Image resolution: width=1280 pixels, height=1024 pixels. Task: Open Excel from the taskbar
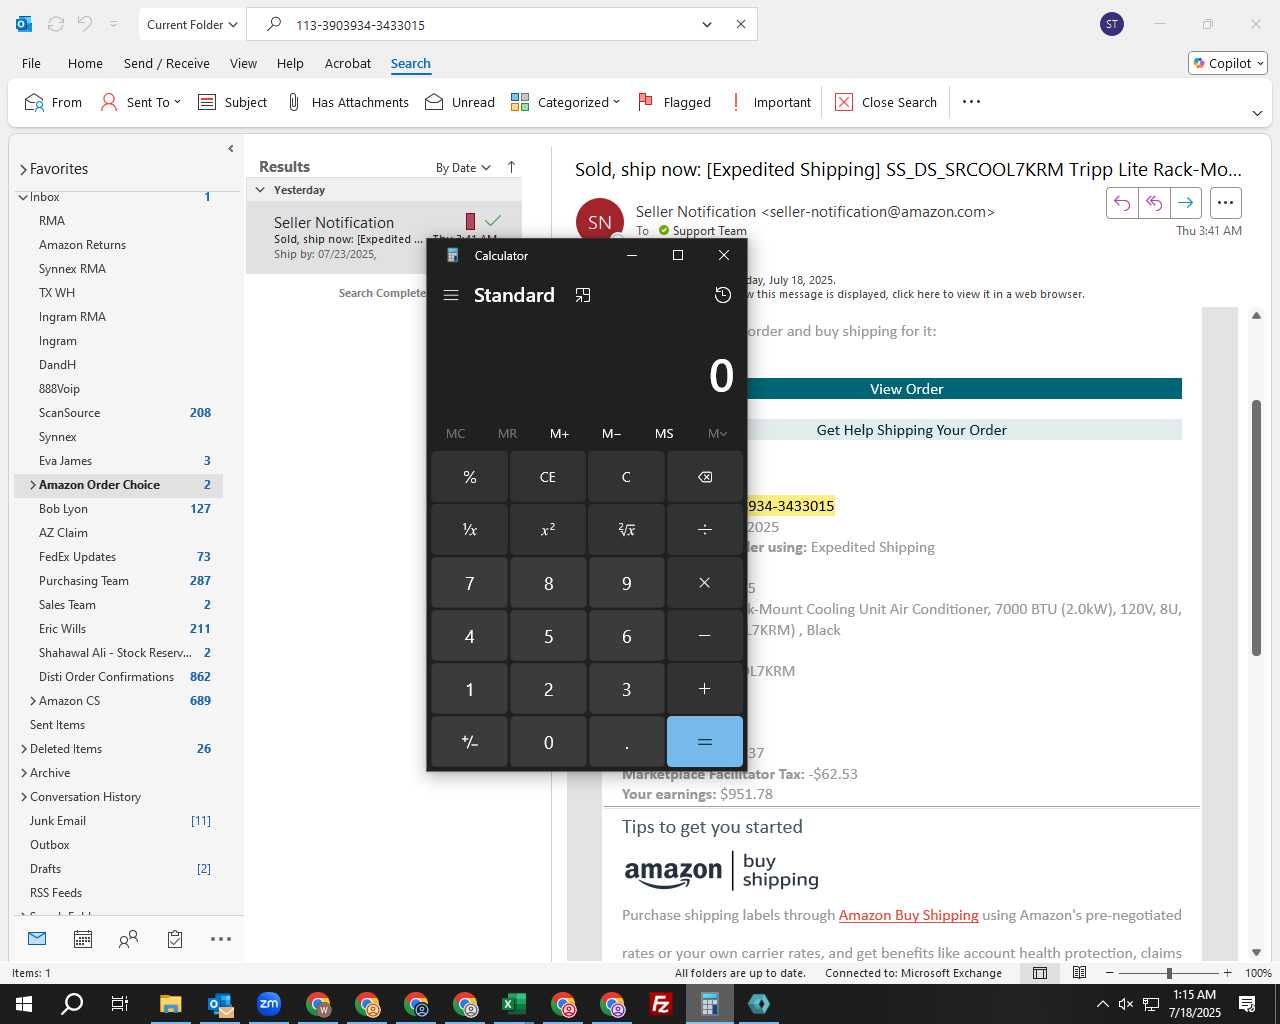coord(513,1004)
